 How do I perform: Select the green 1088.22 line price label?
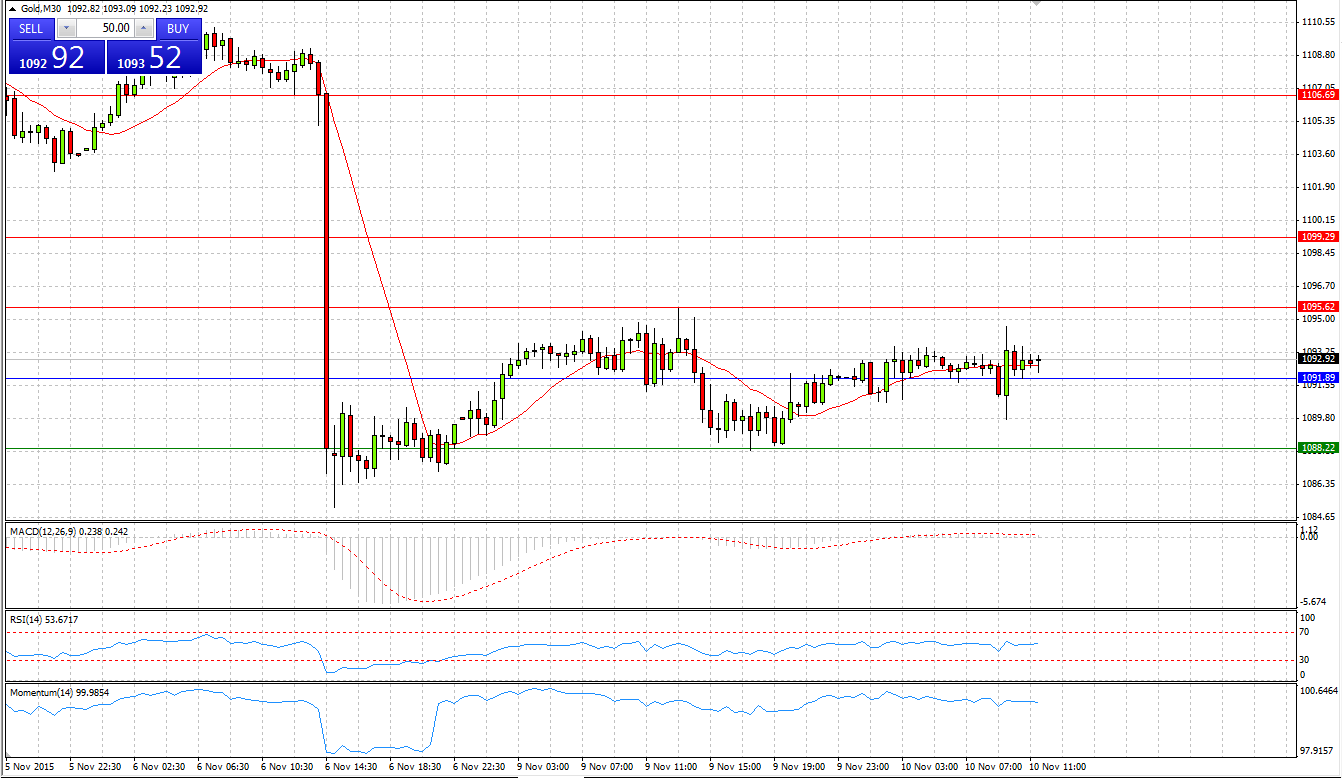click(1318, 448)
